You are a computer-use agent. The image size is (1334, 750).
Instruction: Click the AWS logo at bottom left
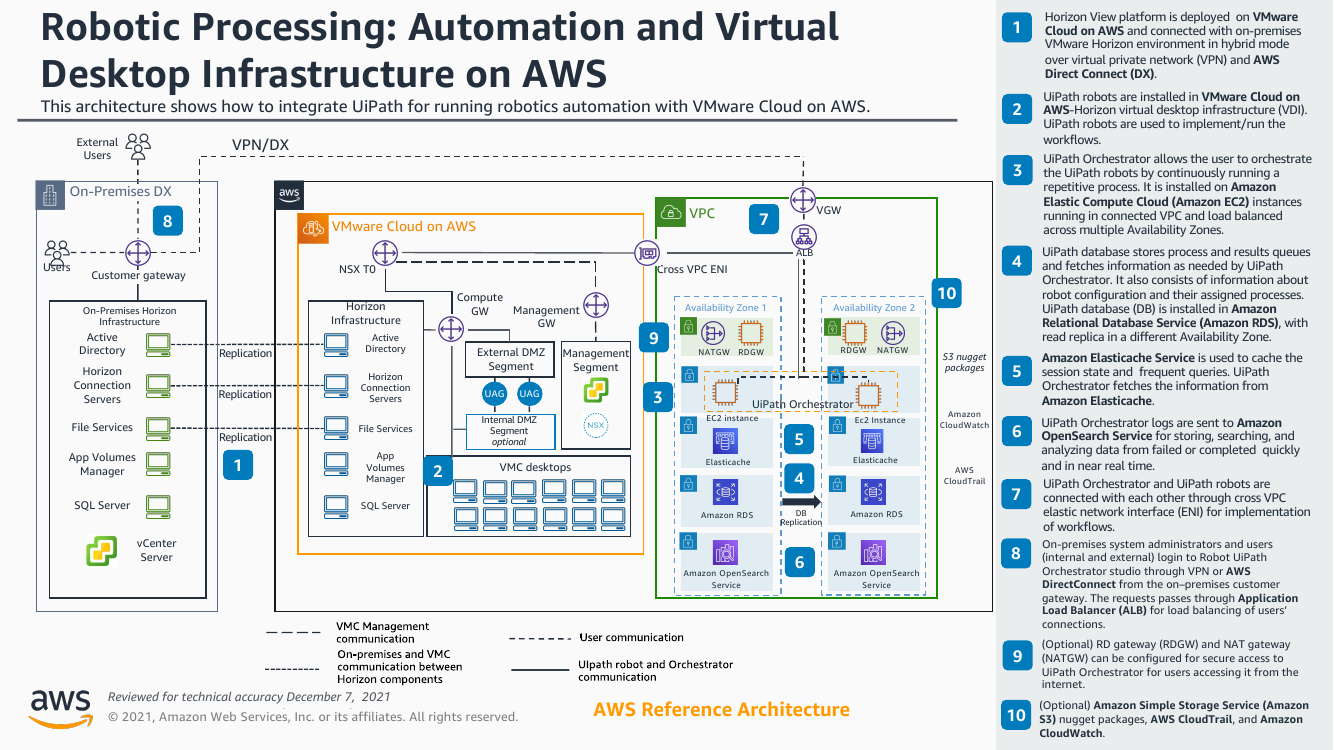pyautogui.click(x=61, y=706)
